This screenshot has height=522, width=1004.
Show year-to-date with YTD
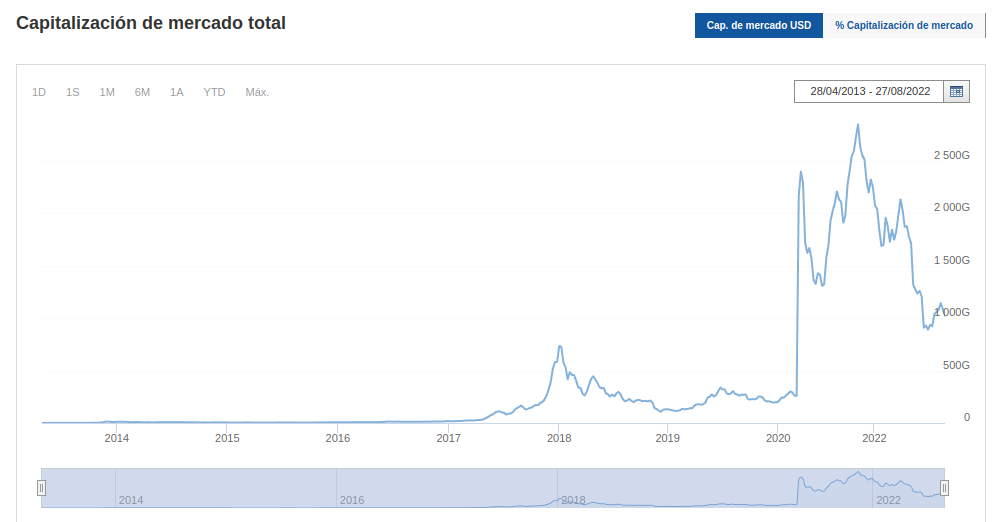tap(215, 92)
